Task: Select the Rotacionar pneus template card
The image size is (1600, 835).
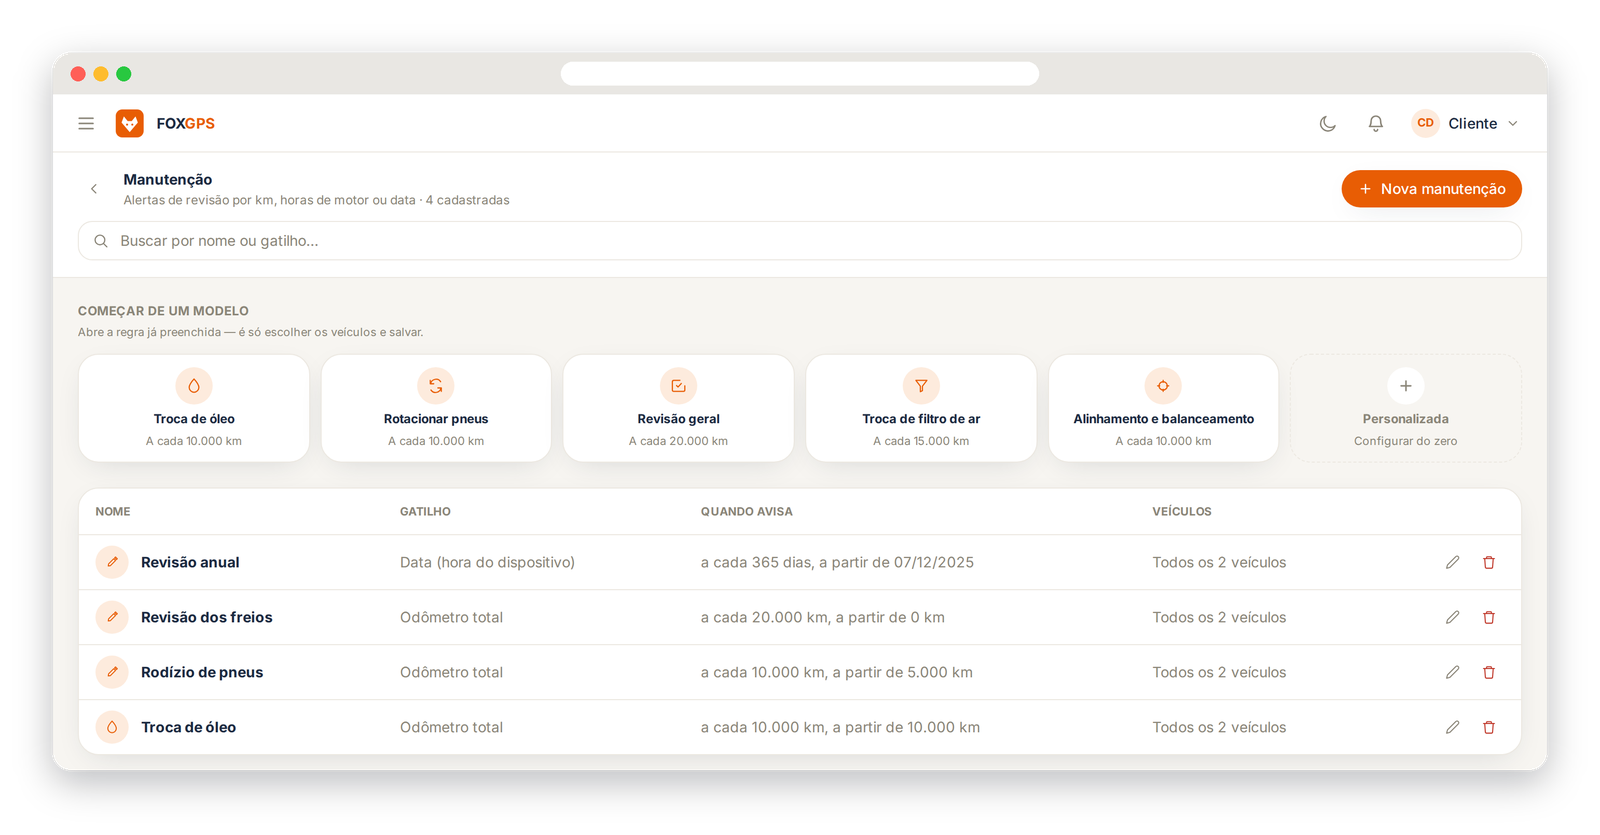Action: [436, 408]
